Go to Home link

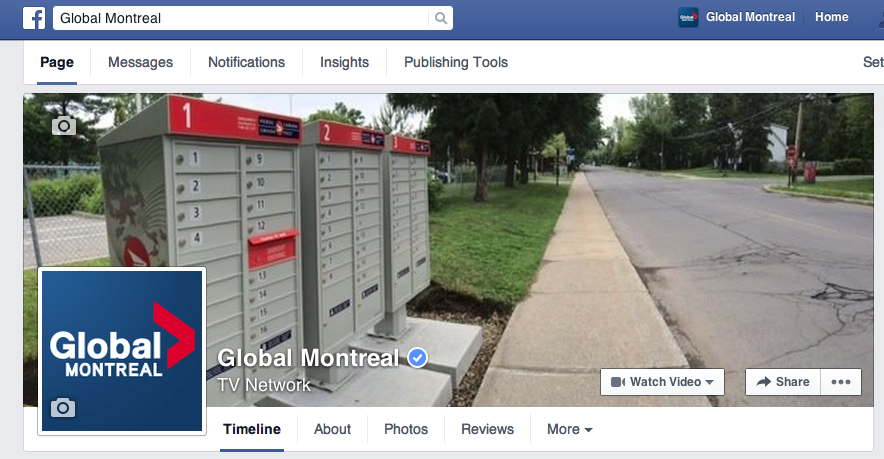(x=832, y=17)
